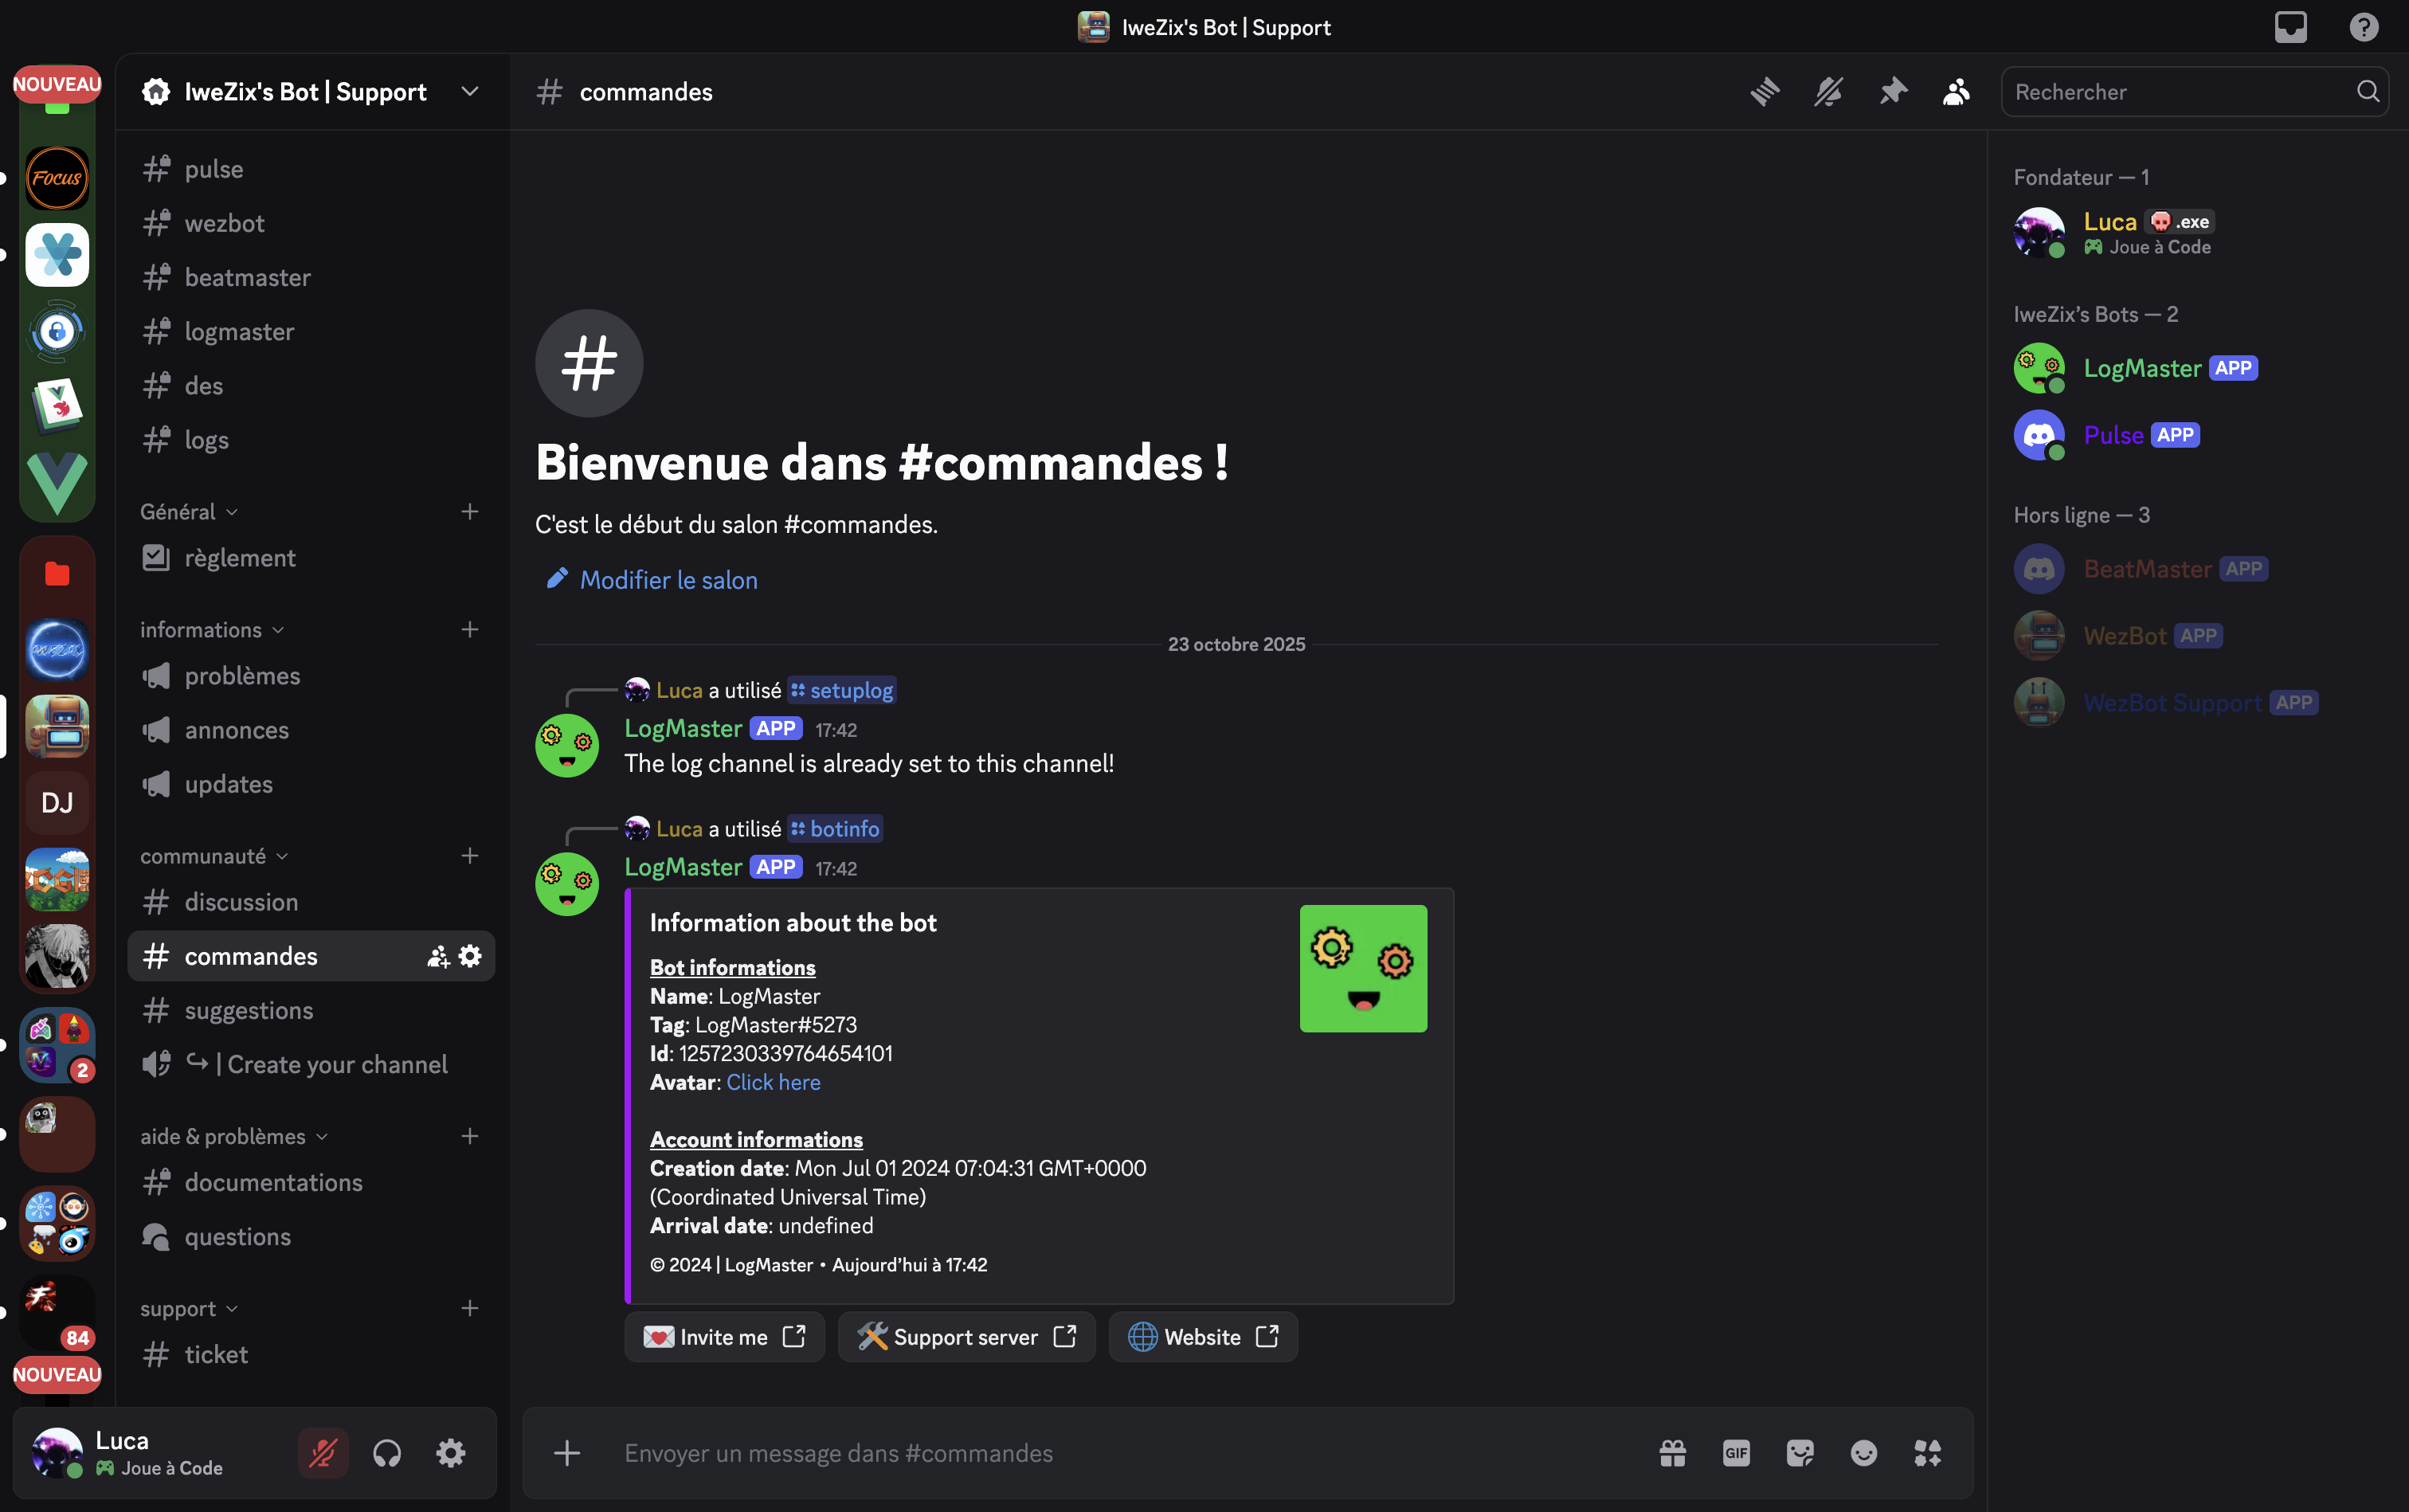
Task: Click the Invite me button
Action: [x=724, y=1337]
